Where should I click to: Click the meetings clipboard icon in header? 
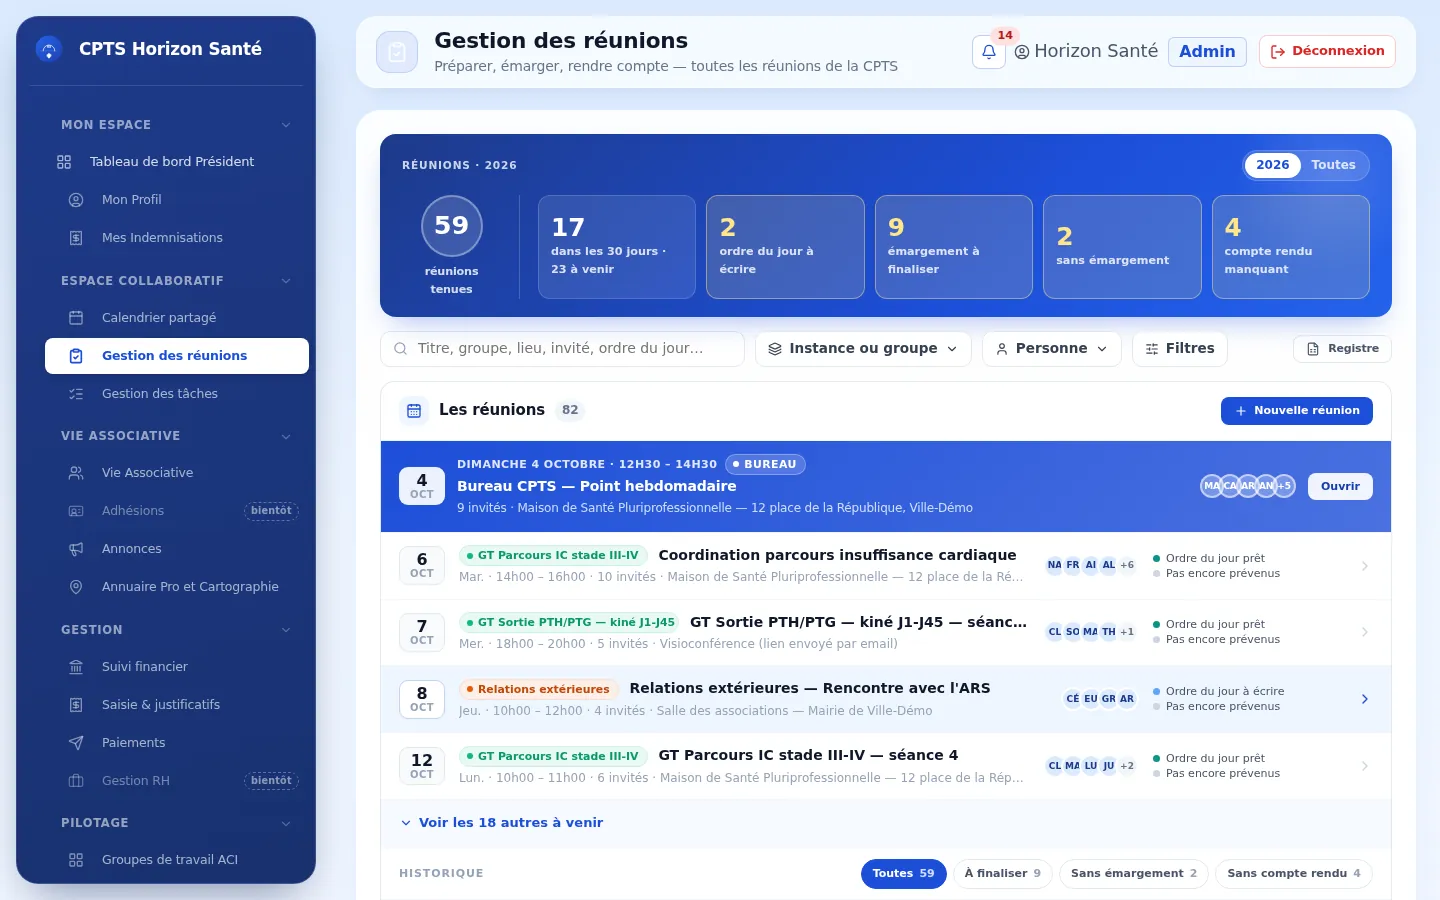(x=397, y=52)
